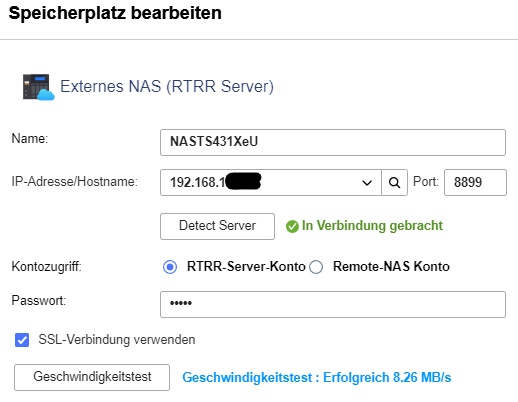Click the 'IP-Adresse/Hostname:' label
This screenshot has height=402, width=518.
pos(74,182)
